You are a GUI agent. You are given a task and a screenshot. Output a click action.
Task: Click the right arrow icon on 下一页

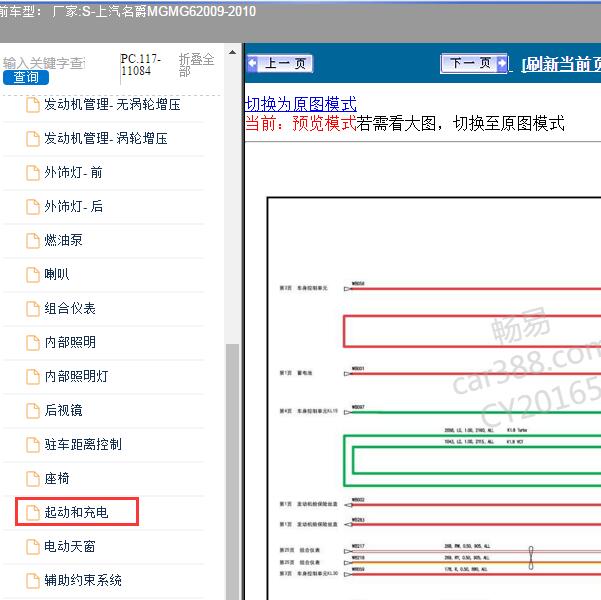(x=502, y=63)
